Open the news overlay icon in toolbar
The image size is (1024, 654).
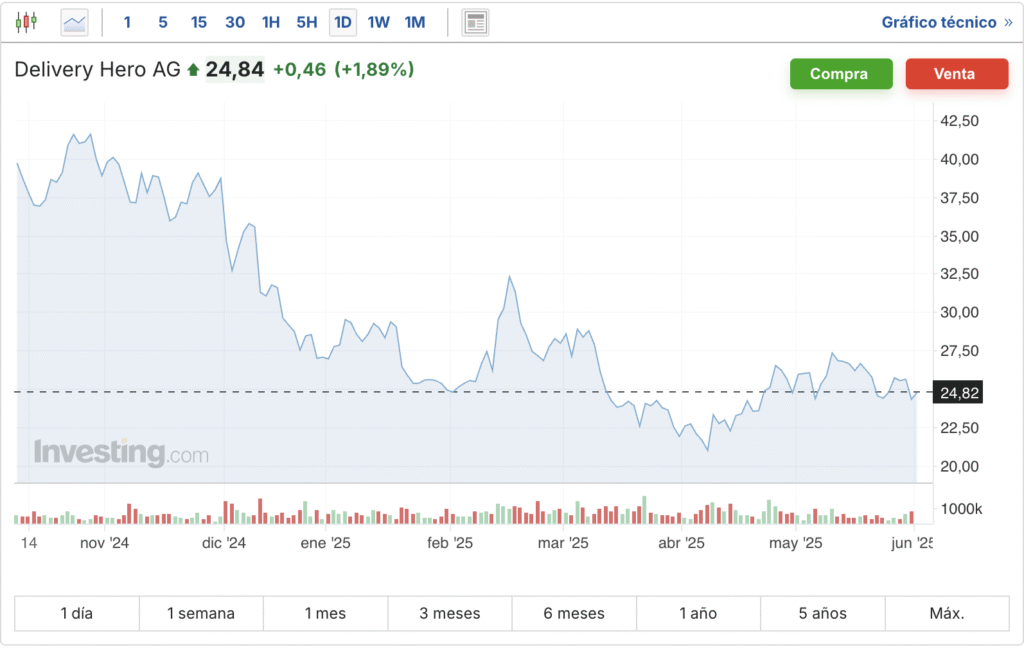point(475,23)
